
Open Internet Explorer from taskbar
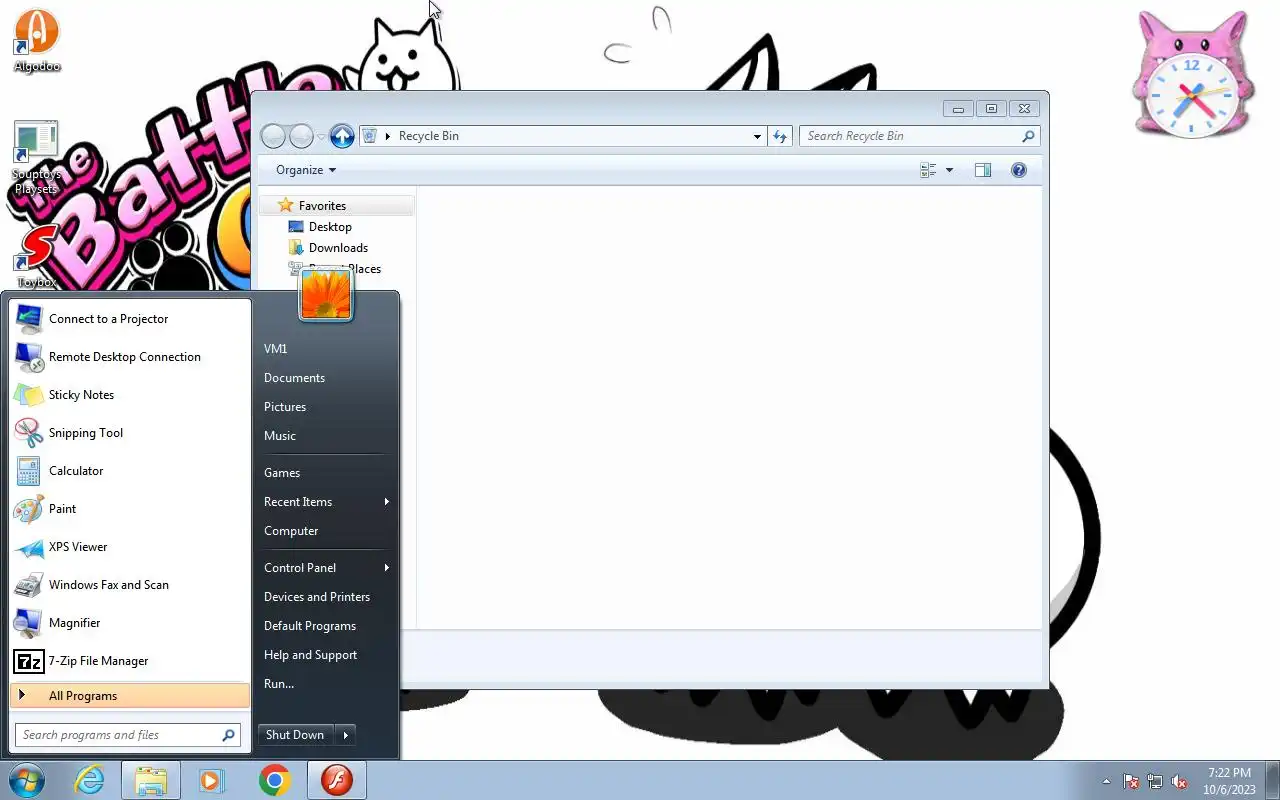[x=90, y=780]
